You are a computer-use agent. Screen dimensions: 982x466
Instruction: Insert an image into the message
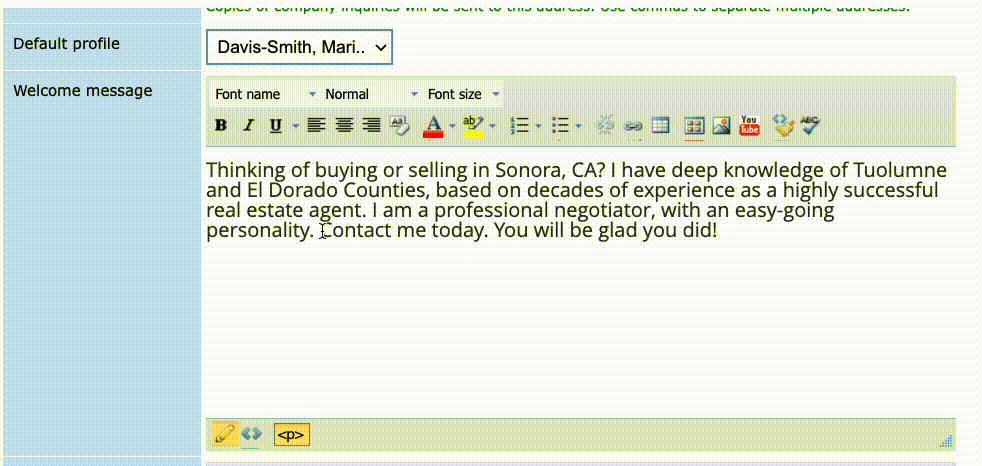tap(721, 126)
